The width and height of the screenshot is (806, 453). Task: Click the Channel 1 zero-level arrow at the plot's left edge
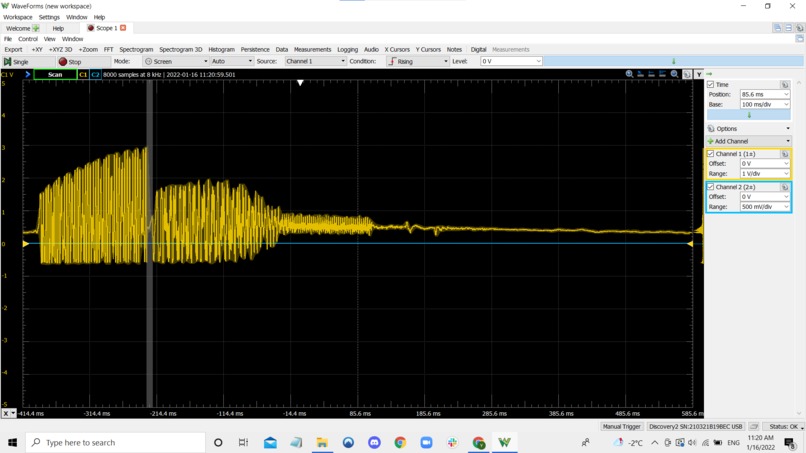tap(26, 244)
